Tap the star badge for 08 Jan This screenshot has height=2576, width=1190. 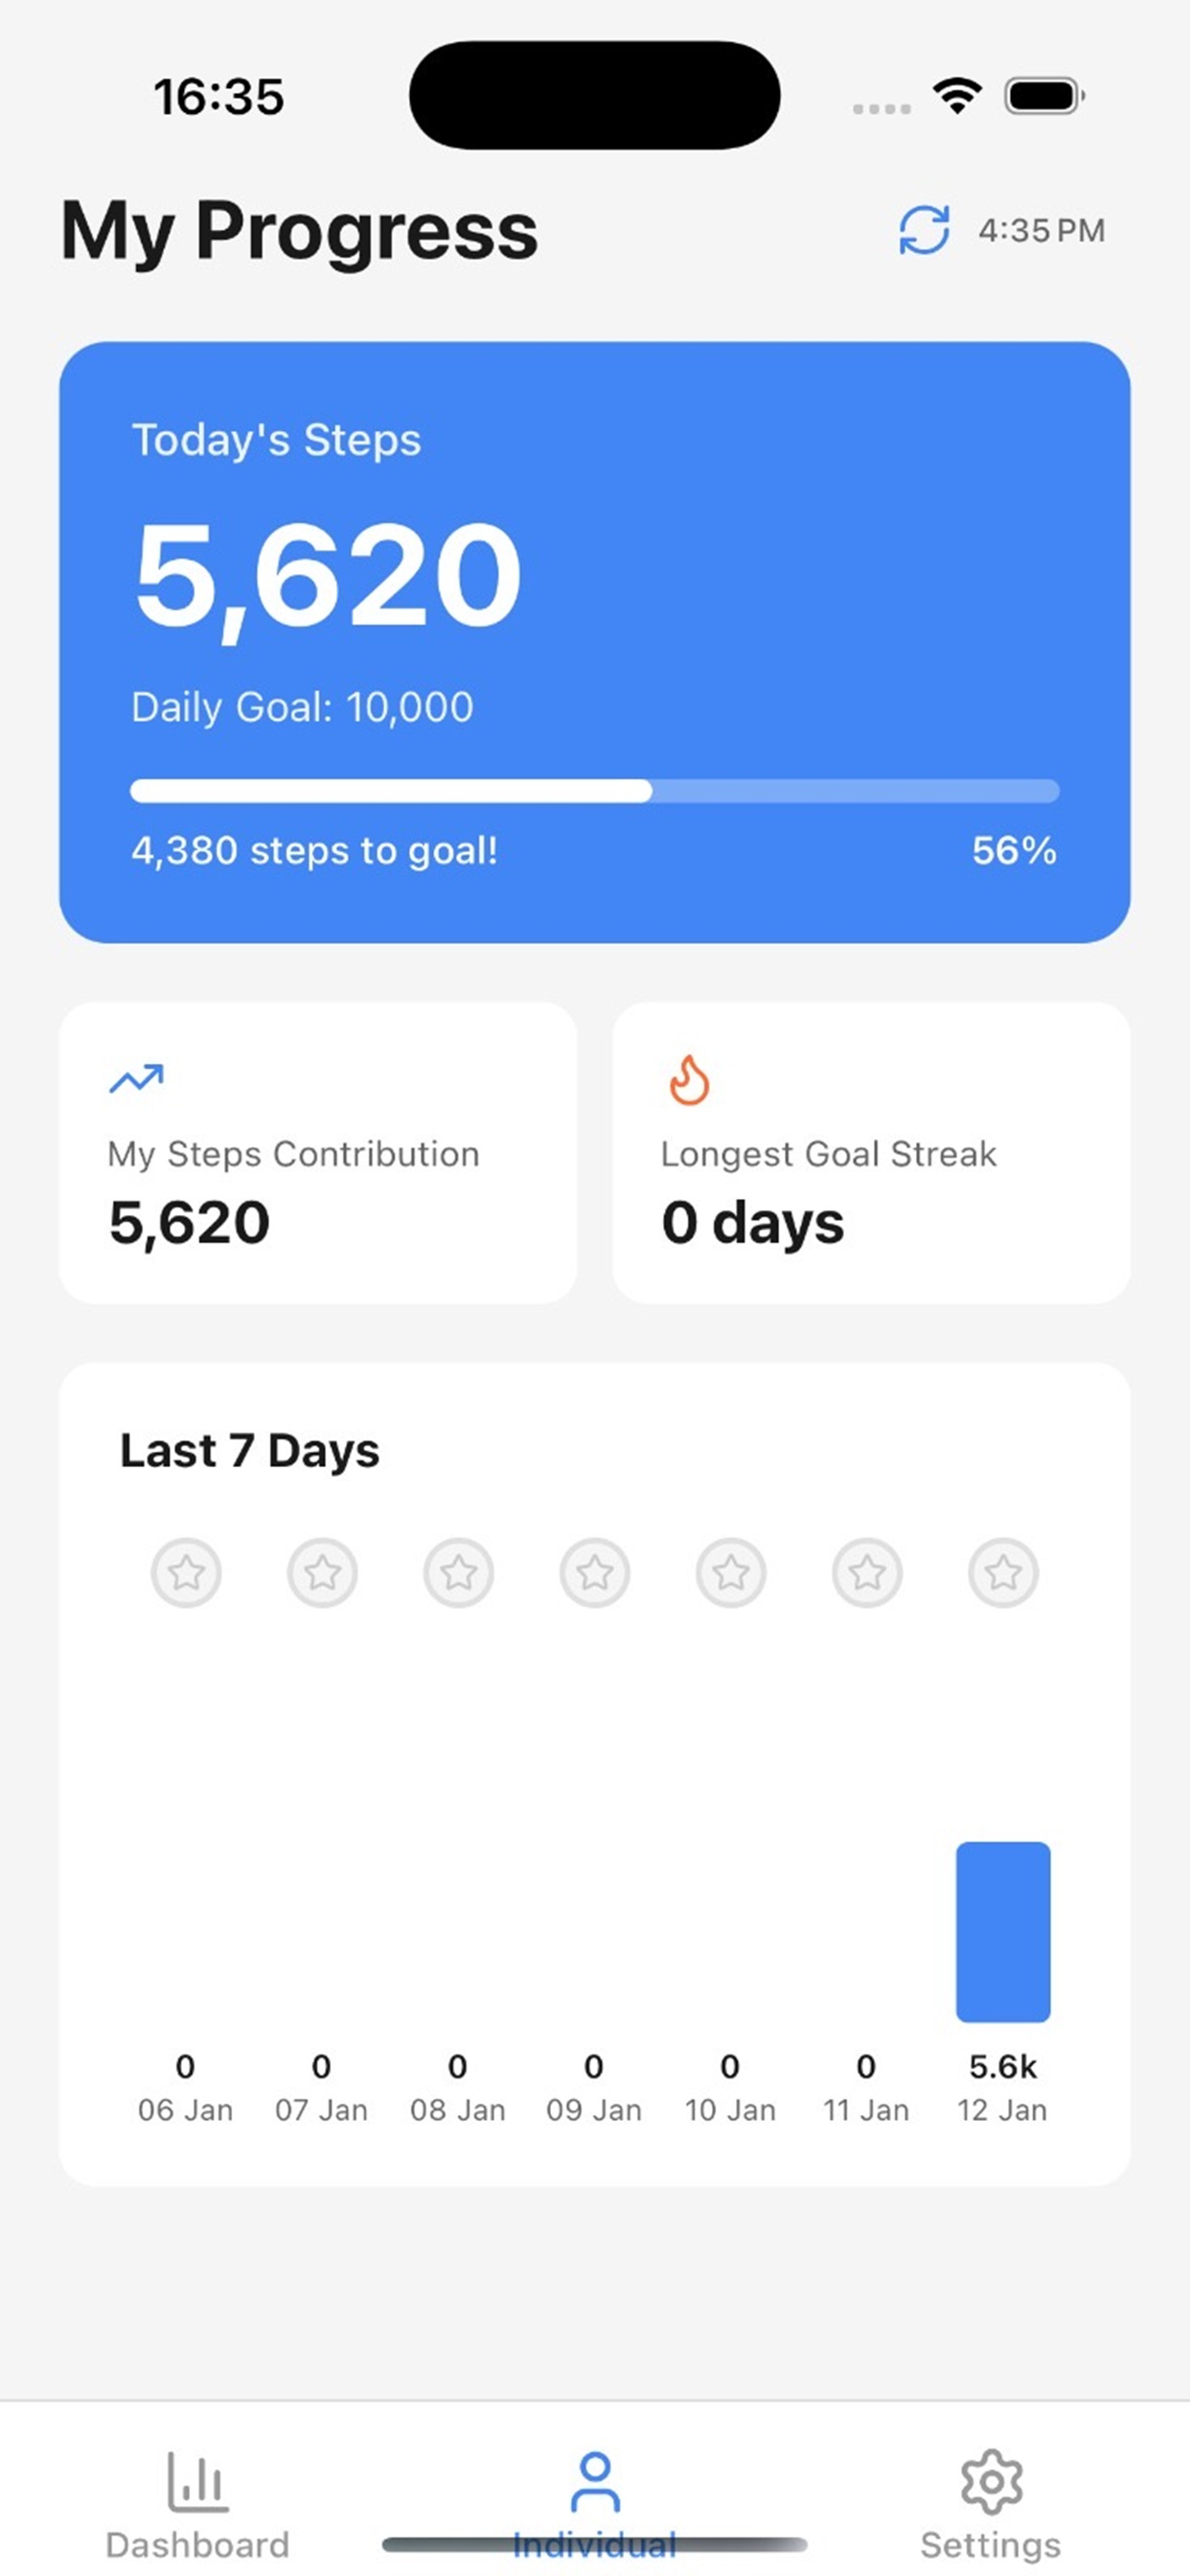(x=459, y=1573)
